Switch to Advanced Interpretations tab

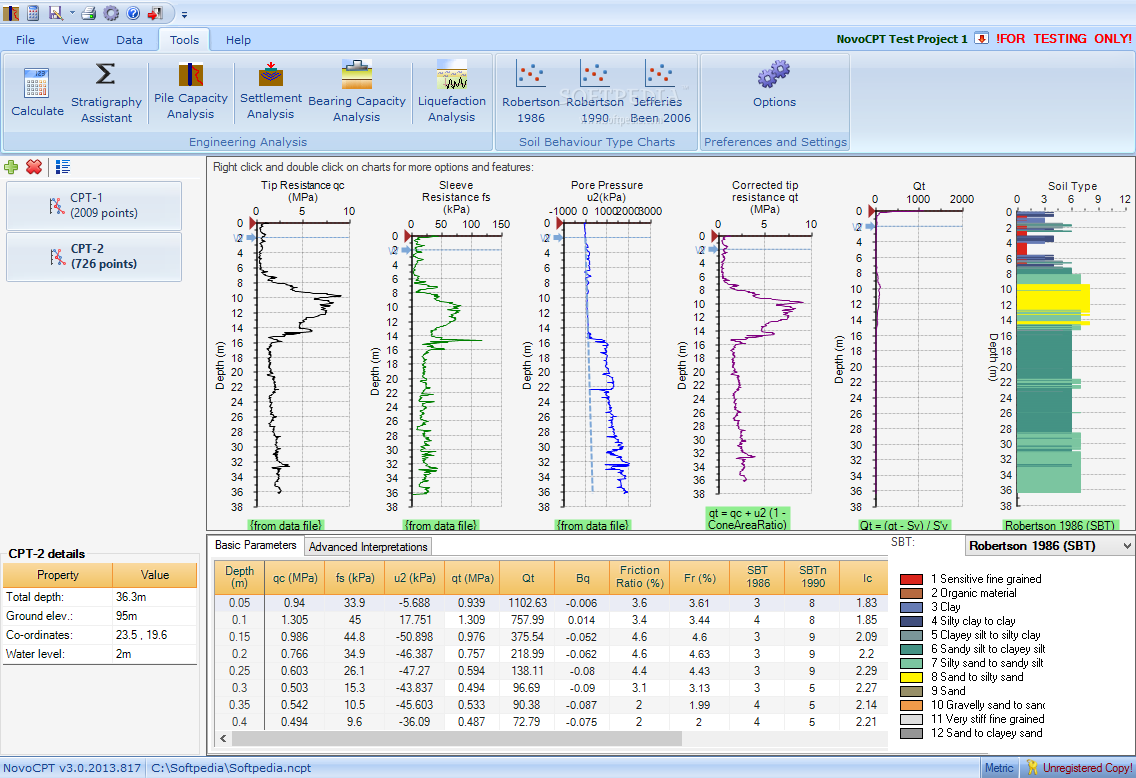coord(368,546)
